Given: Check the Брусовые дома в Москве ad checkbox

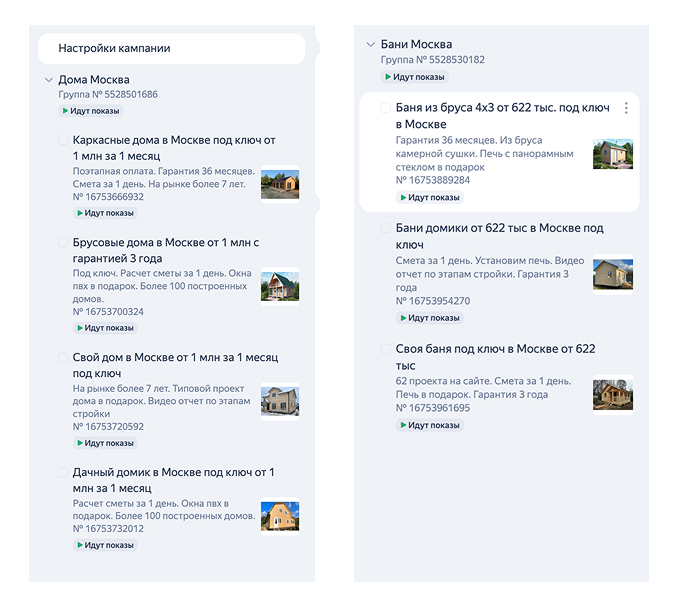Looking at the screenshot, I should tap(63, 243).
